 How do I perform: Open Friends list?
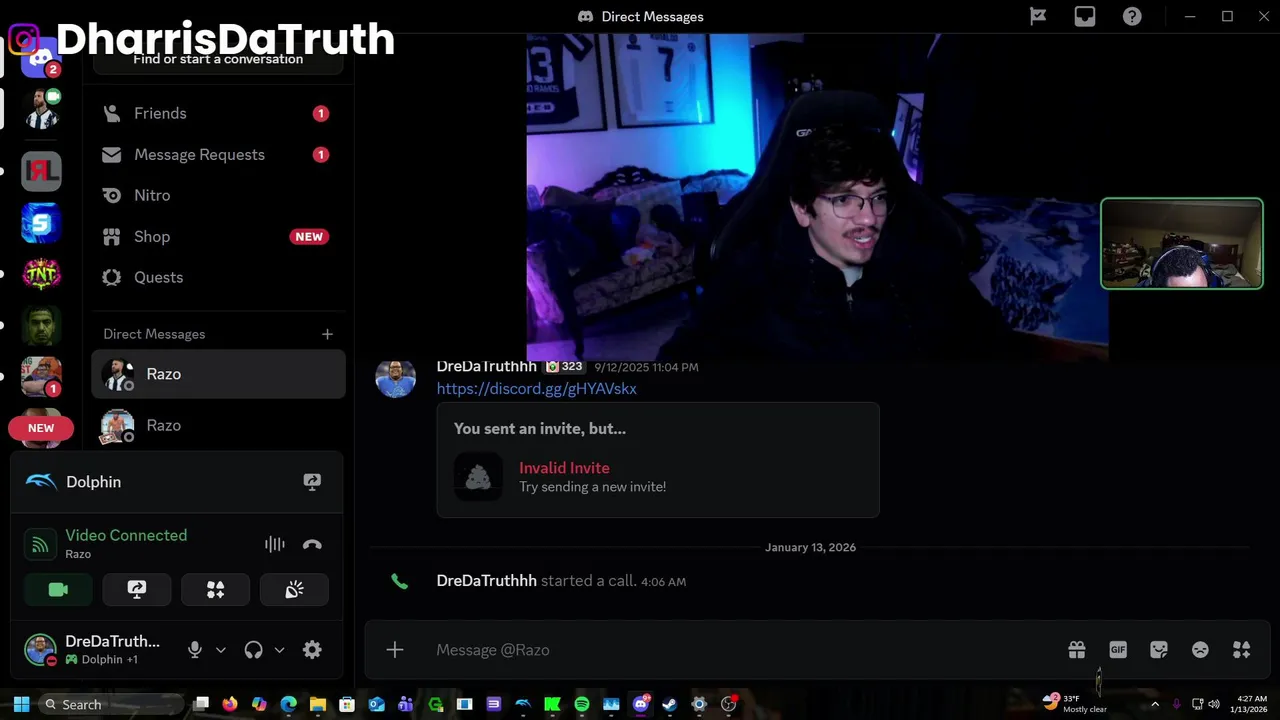click(218, 113)
